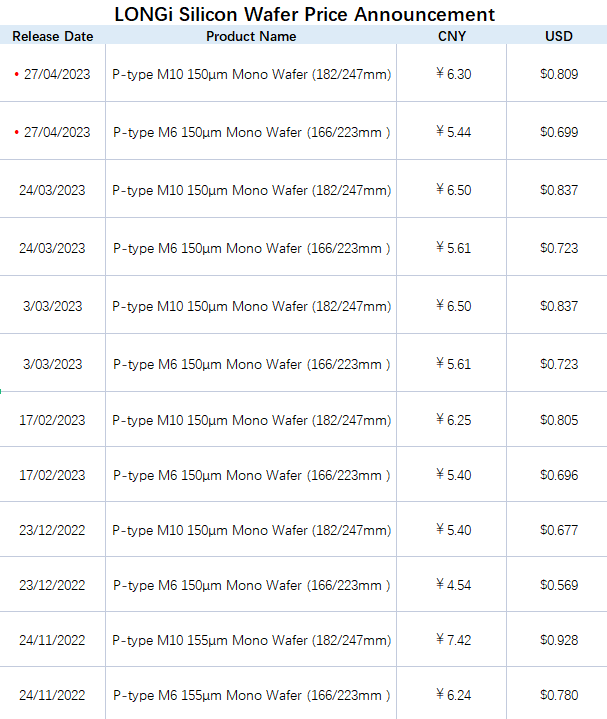Click the red bullet beside M6 27/04/2023 row

17,132
